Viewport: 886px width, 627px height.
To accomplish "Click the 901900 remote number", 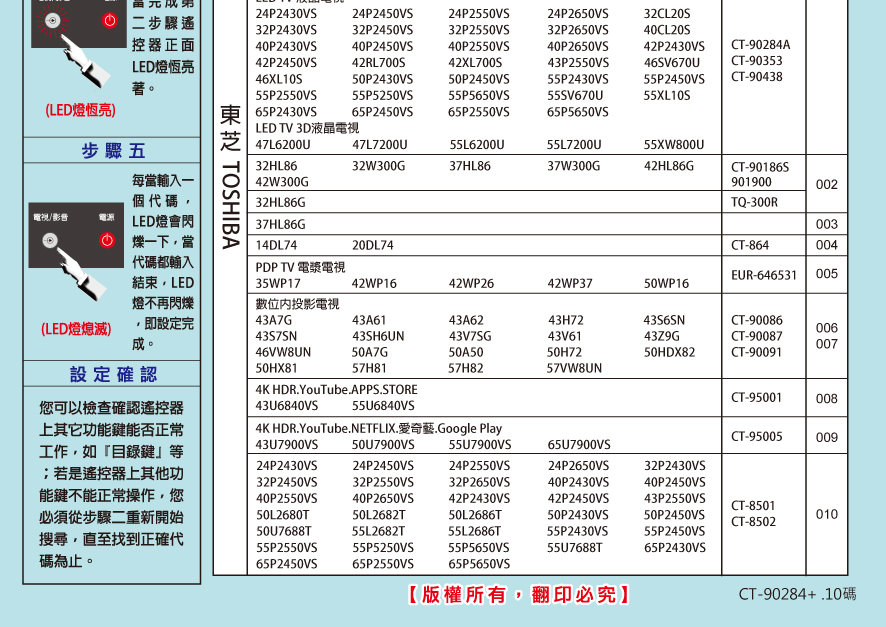I will point(751,182).
